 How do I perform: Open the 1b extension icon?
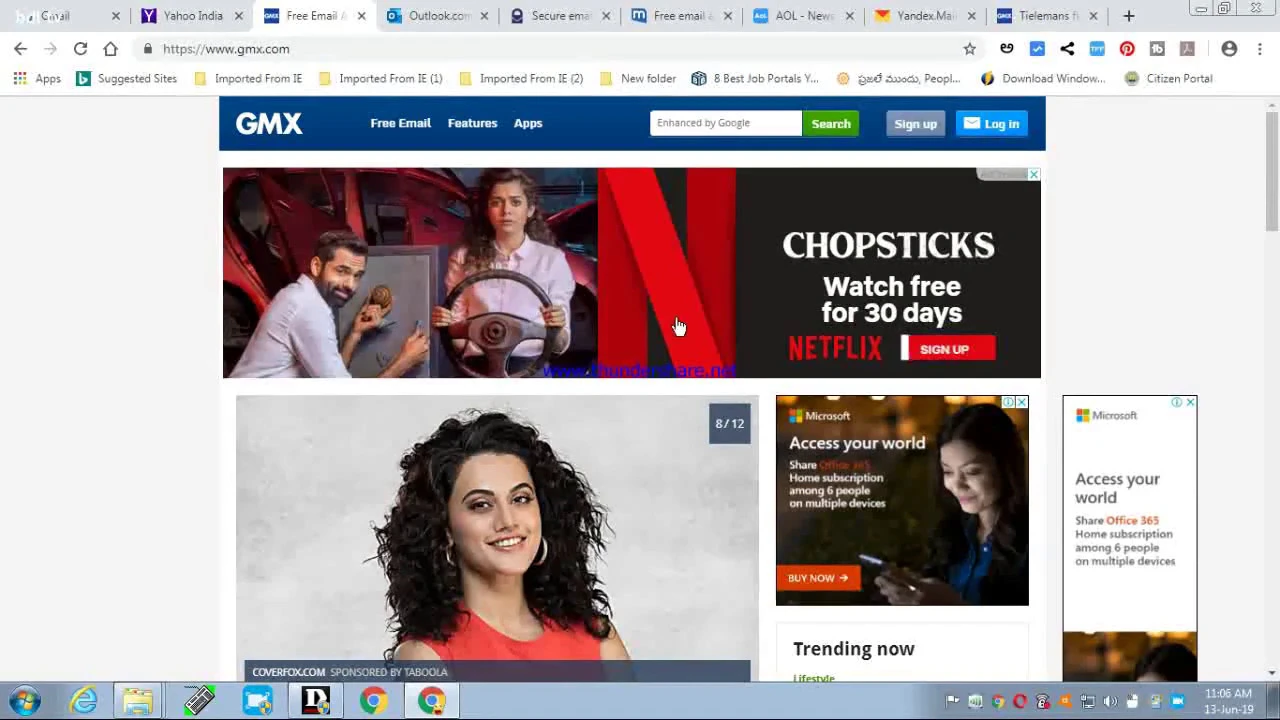pos(1157,48)
